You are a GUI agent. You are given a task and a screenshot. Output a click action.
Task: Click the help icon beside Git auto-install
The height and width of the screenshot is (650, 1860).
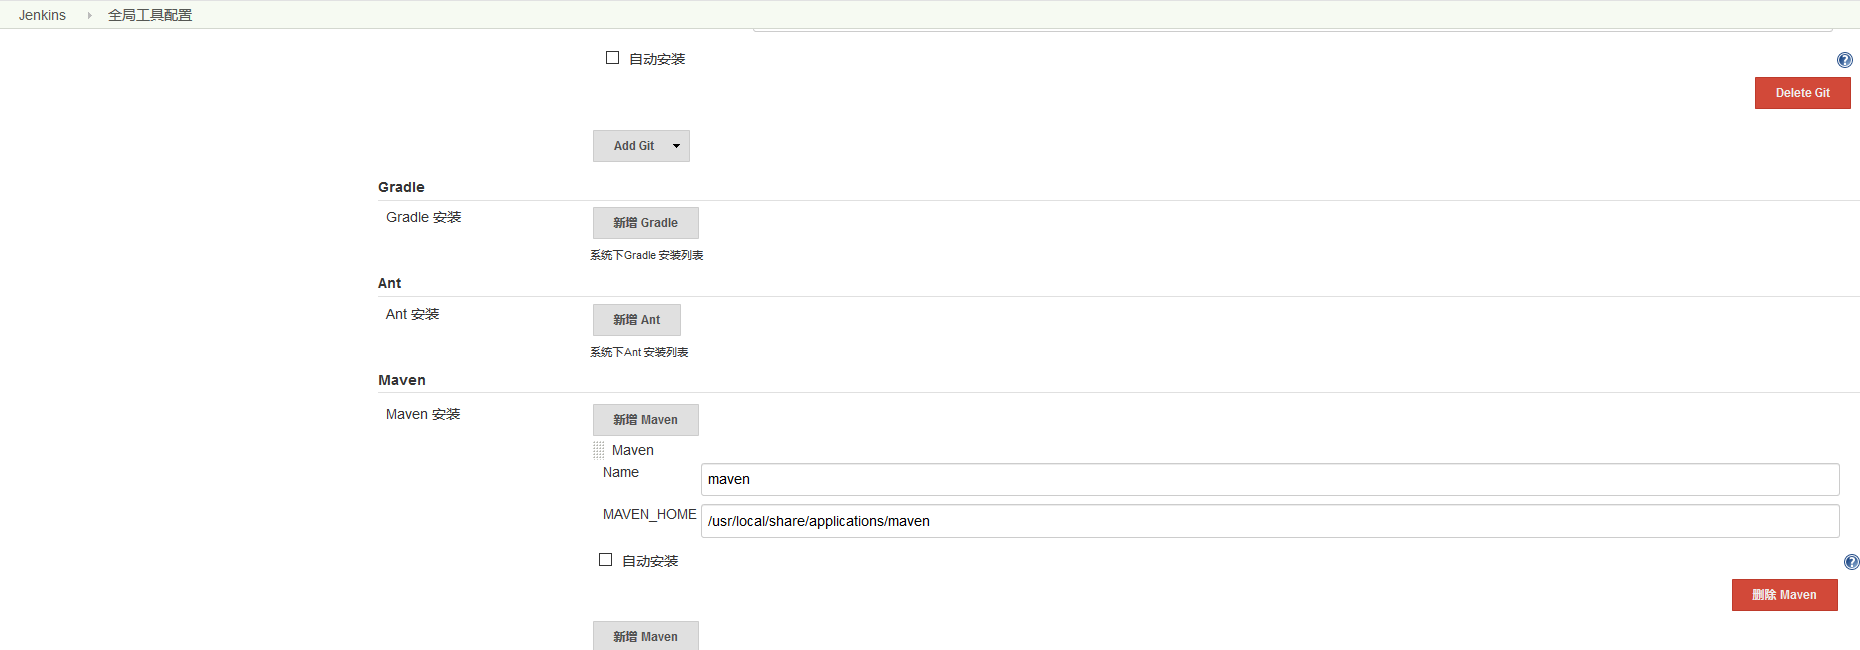click(1845, 60)
